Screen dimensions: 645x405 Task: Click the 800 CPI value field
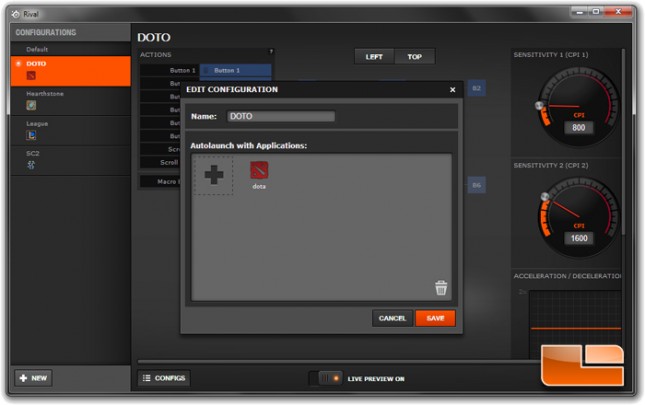(578, 127)
